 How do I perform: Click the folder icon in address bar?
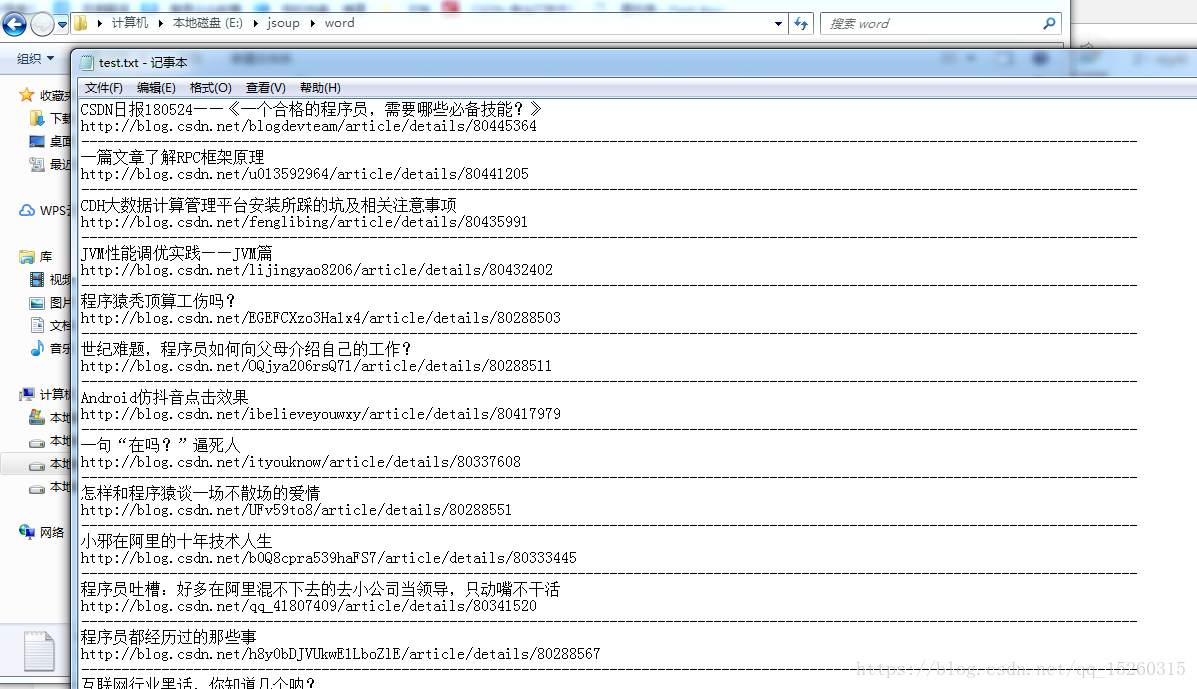pos(80,24)
